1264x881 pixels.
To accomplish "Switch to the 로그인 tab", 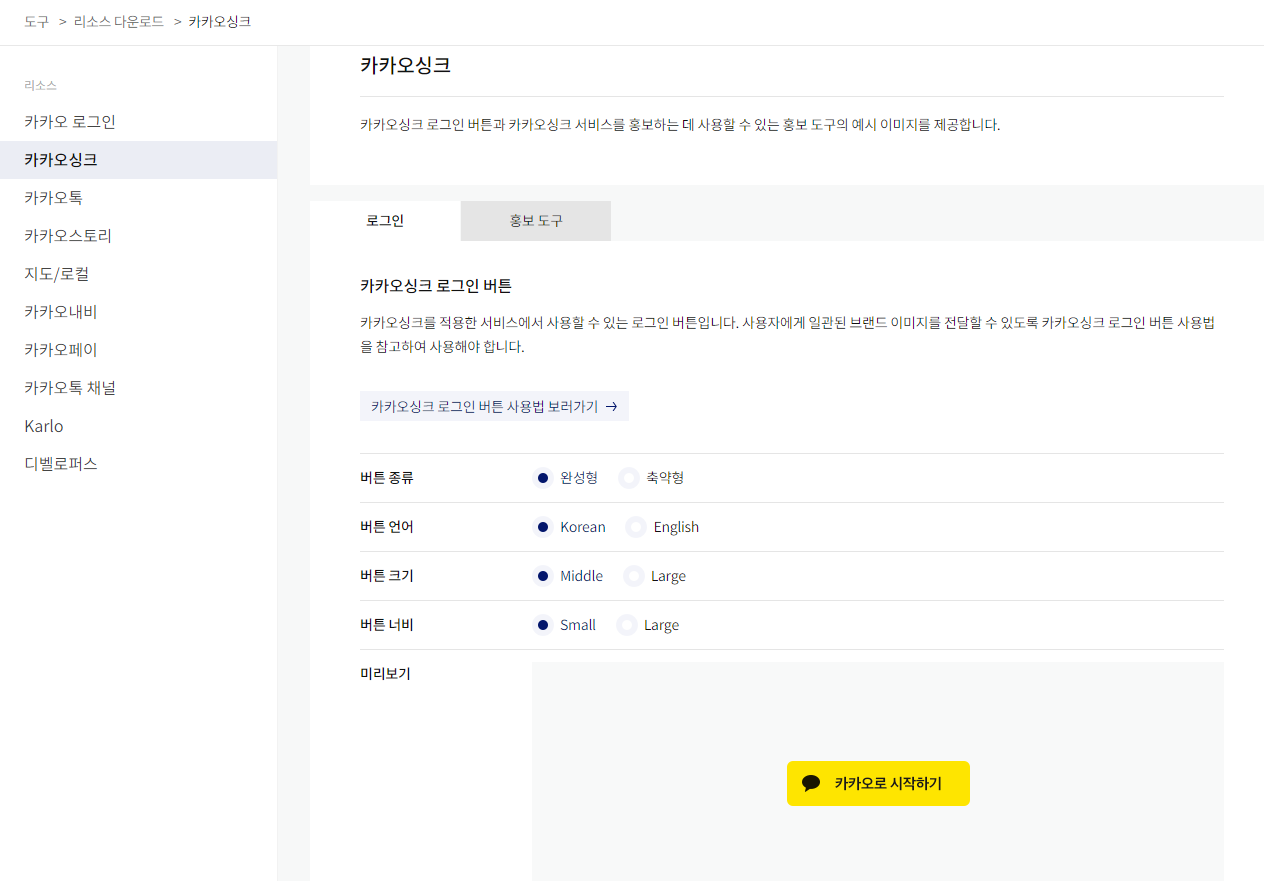I will pos(385,221).
